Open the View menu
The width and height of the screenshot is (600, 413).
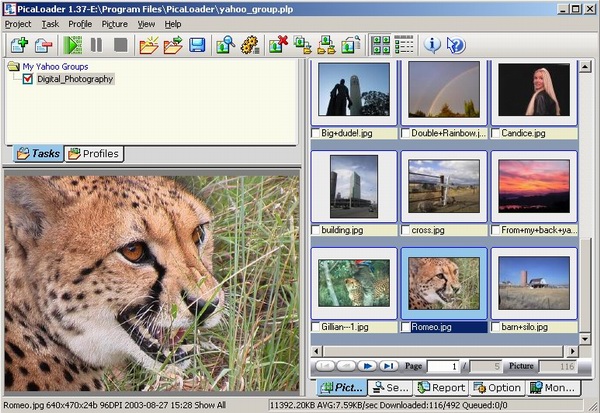pos(146,24)
